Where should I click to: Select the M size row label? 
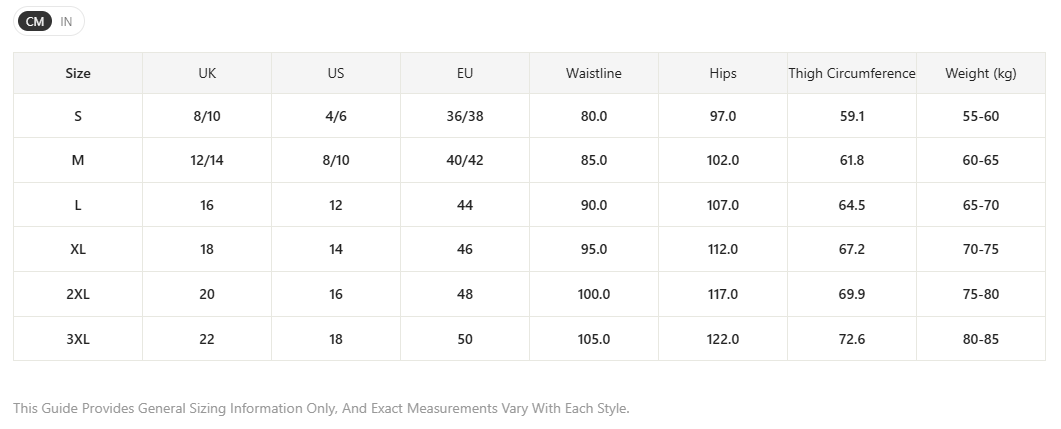pos(78,160)
